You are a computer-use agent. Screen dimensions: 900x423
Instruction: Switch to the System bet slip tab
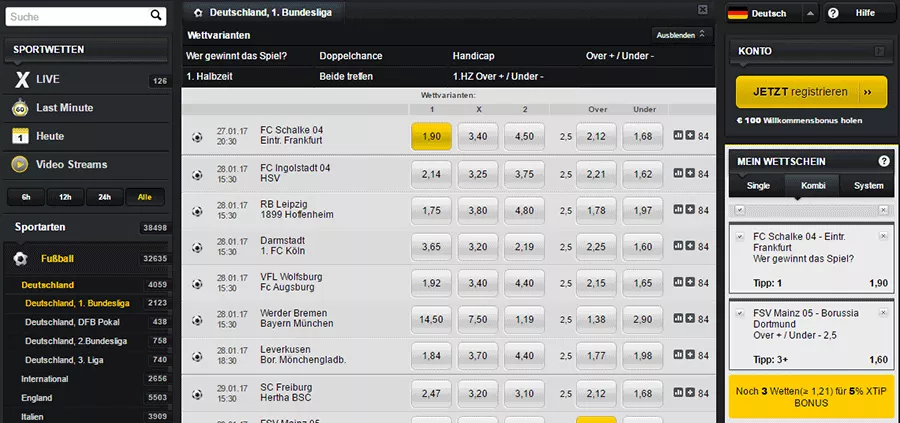(869, 185)
